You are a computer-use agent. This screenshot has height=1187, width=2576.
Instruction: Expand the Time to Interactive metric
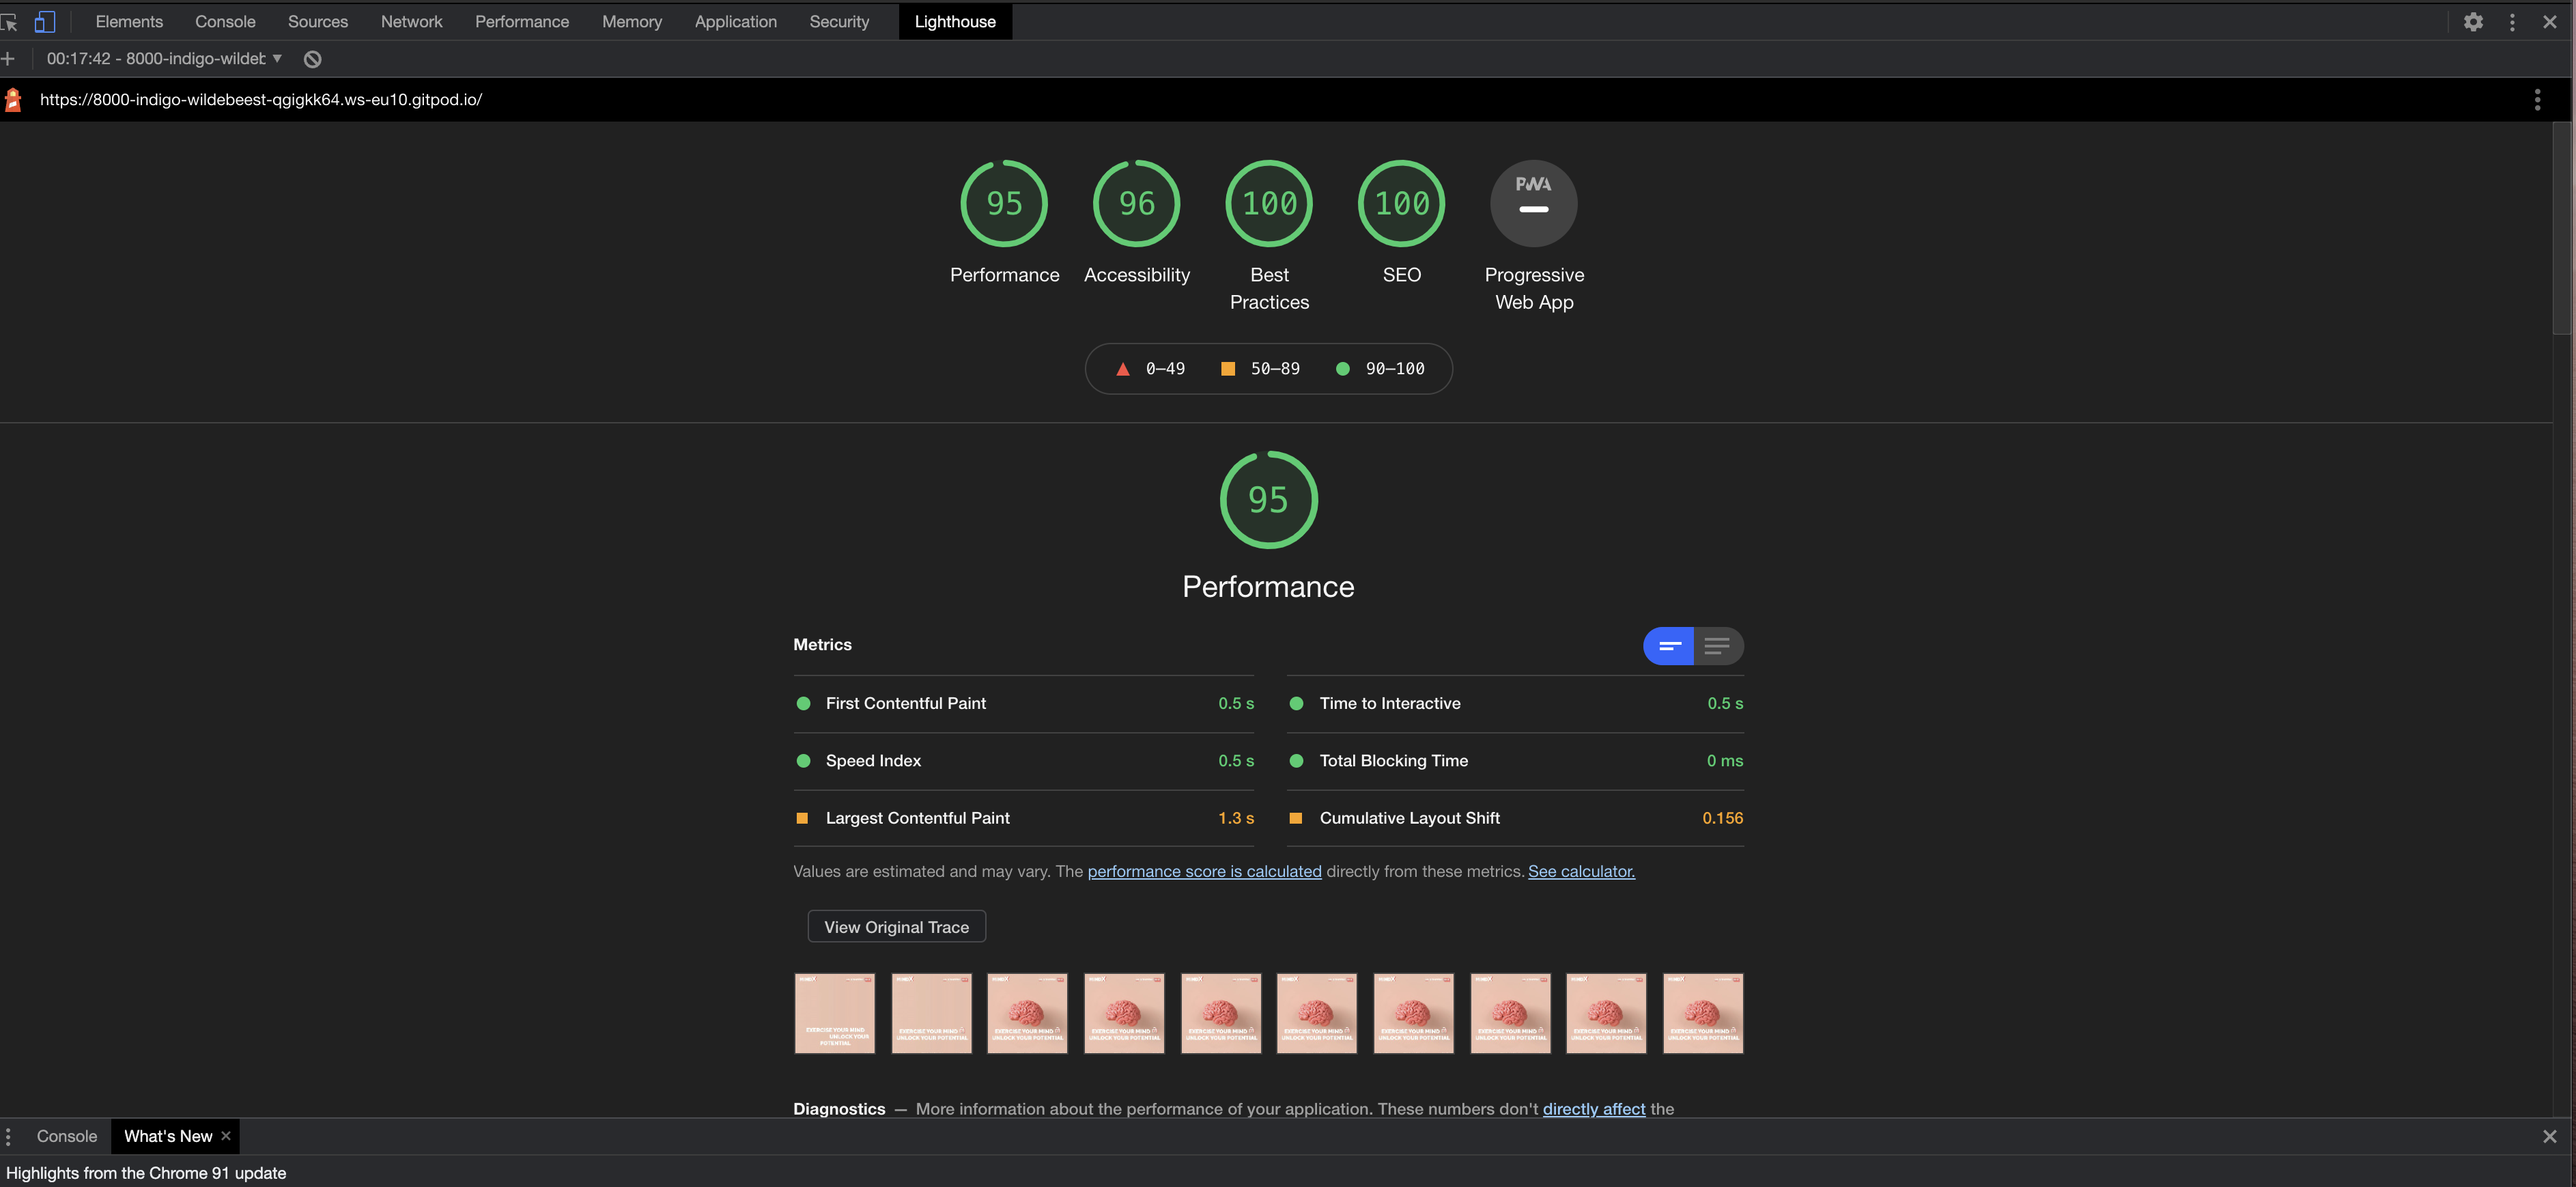pyautogui.click(x=1515, y=703)
